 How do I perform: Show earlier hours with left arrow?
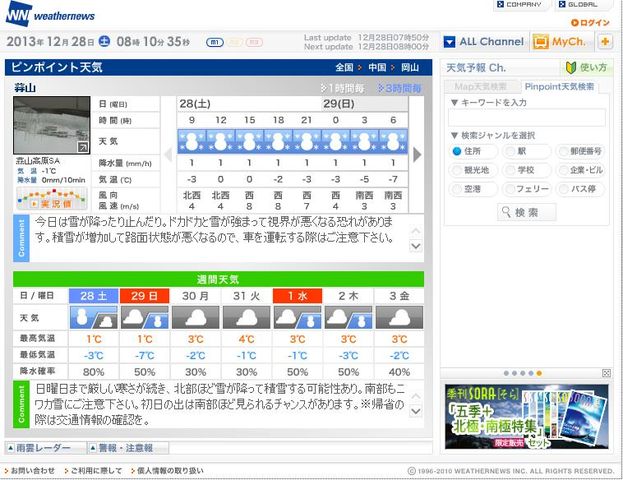tap(168, 155)
